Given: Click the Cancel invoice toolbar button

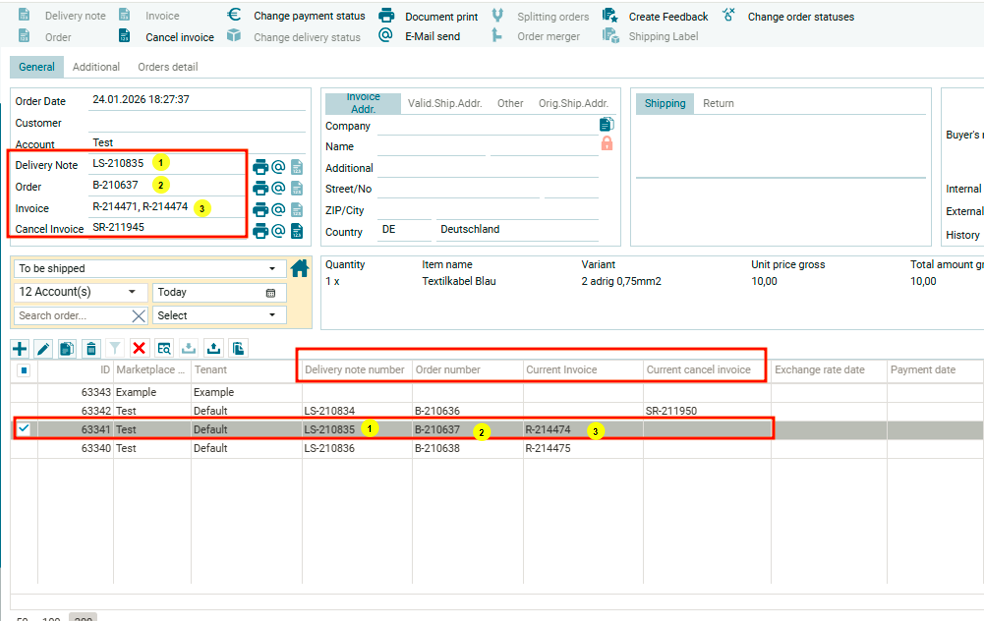Looking at the screenshot, I should tap(179, 37).
